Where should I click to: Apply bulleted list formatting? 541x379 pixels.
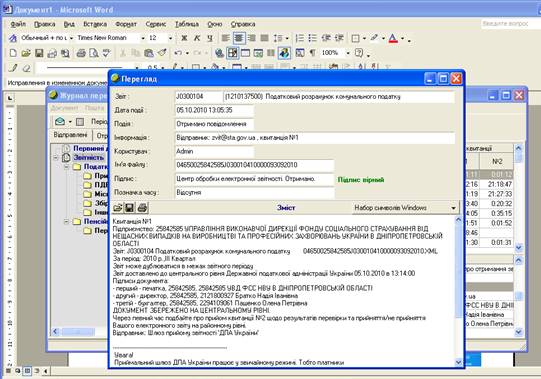[x=313, y=38]
